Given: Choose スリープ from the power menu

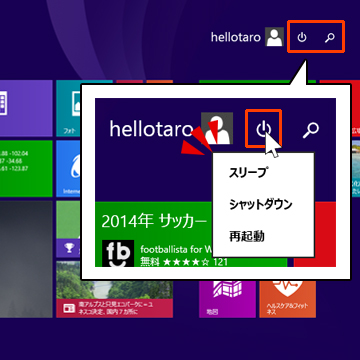Looking at the screenshot, I should point(248,173).
